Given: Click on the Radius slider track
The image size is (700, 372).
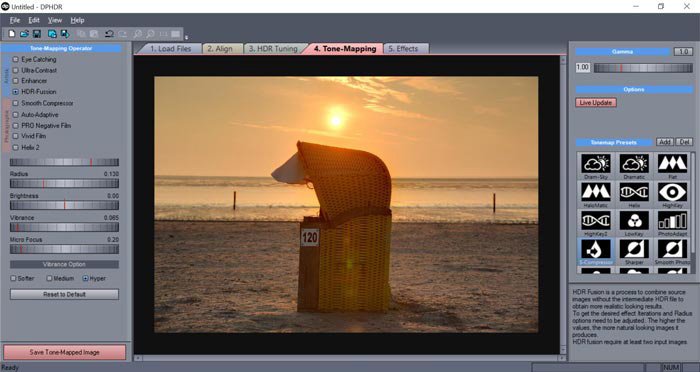Looking at the screenshot, I should (64, 184).
